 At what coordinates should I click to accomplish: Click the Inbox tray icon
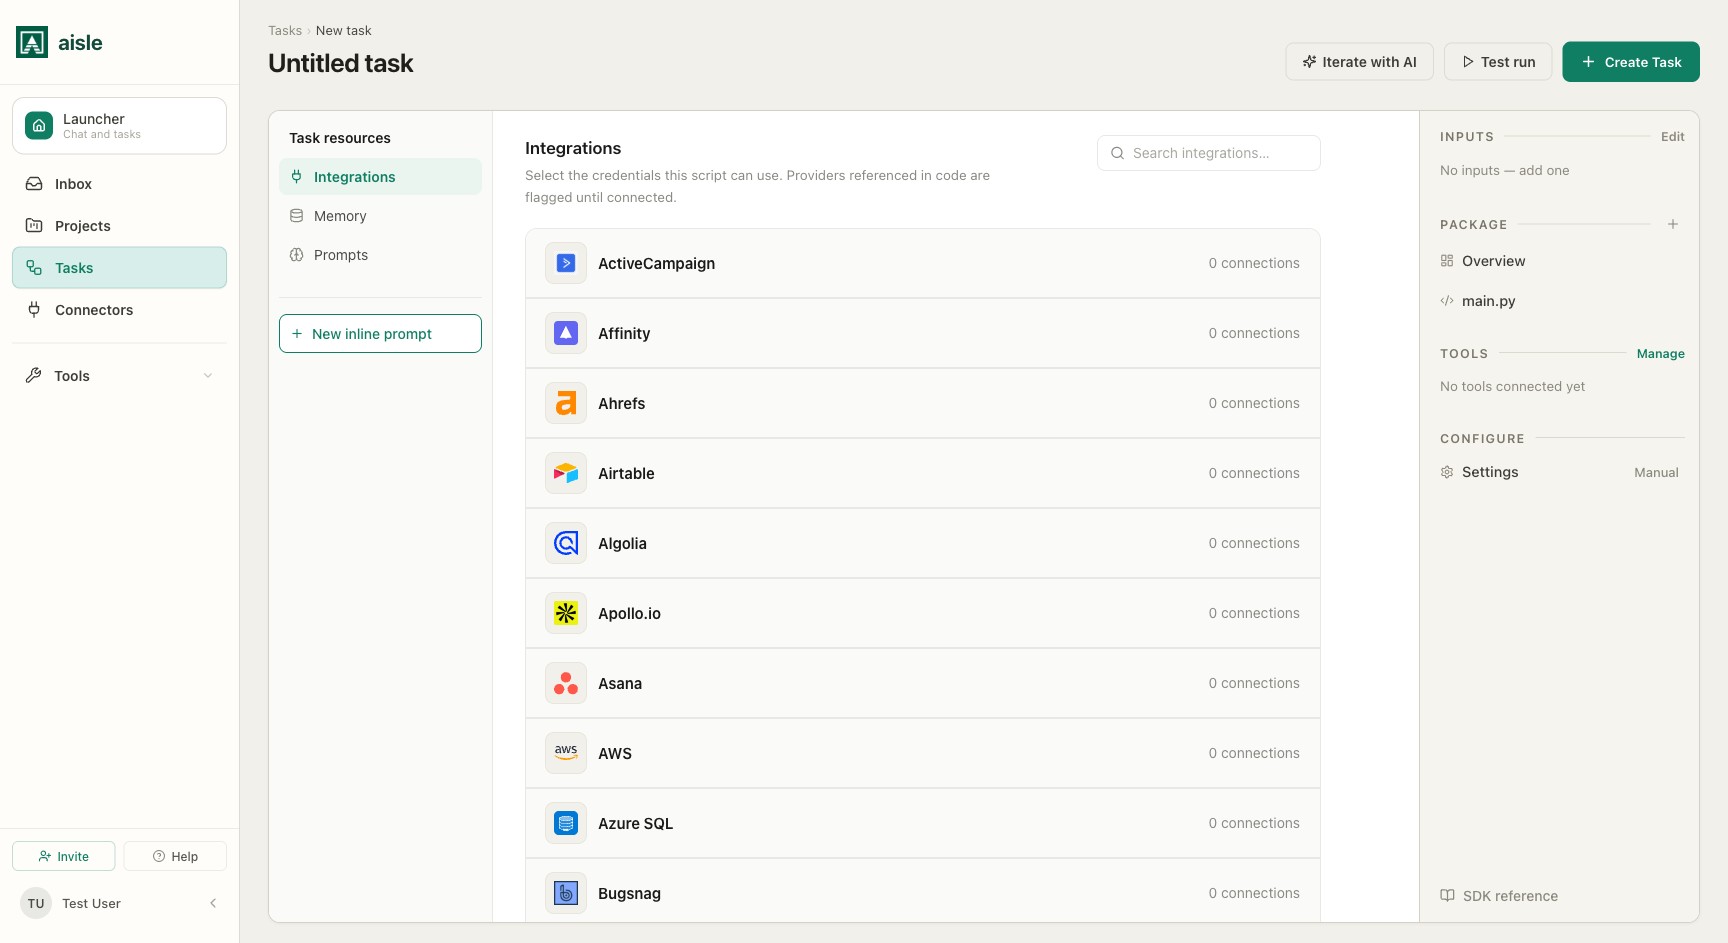pyautogui.click(x=34, y=184)
